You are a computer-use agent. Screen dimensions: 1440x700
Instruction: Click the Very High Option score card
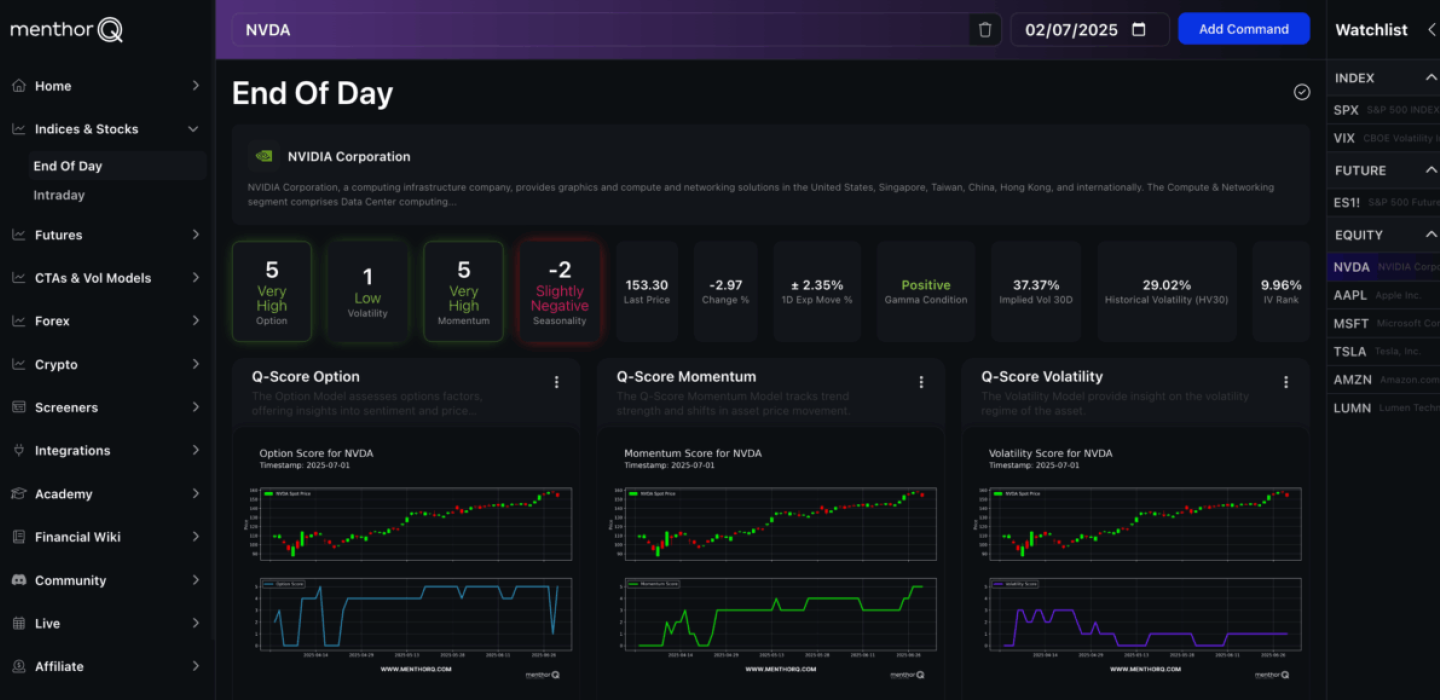pyautogui.click(x=272, y=292)
